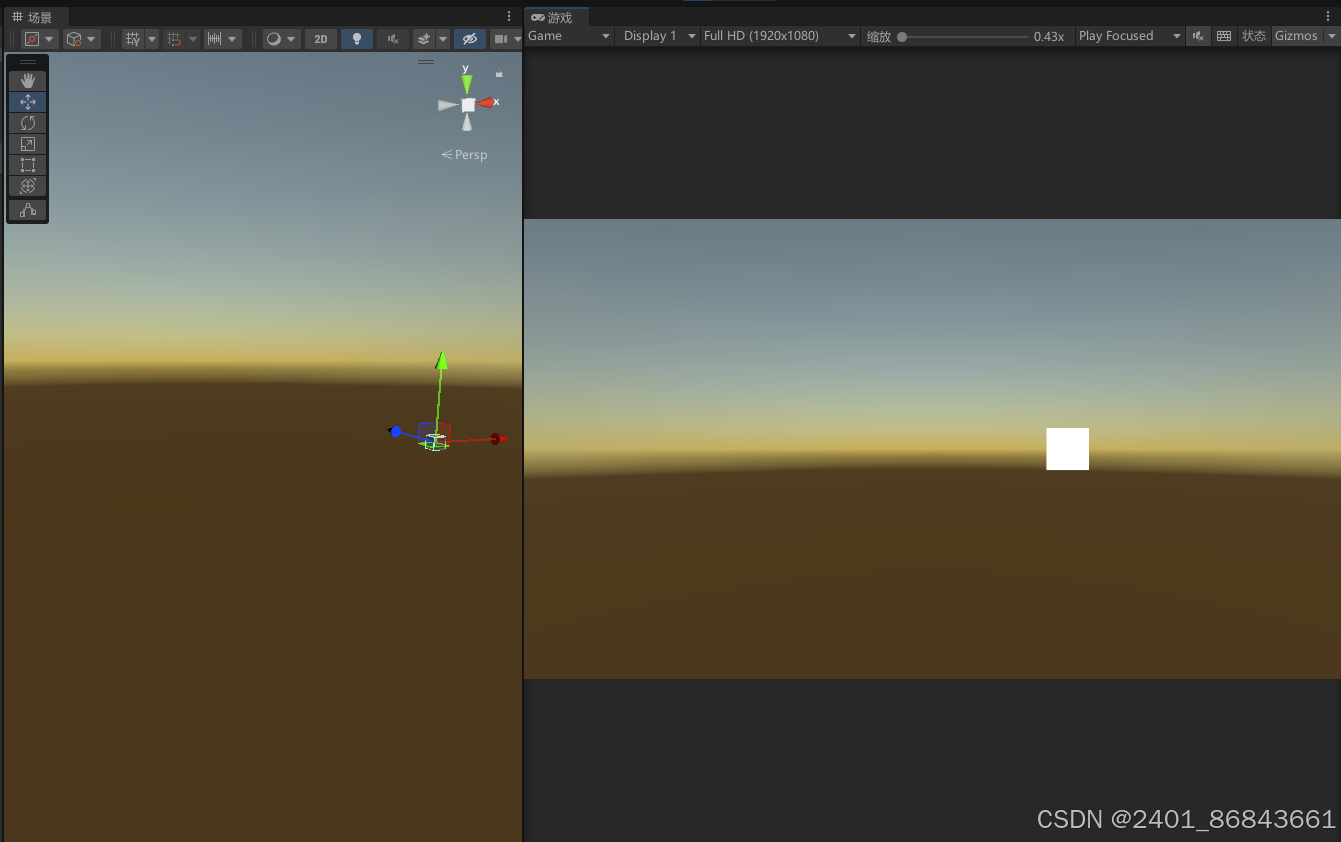
Task: Select the Hand tool in Scene view
Action: click(x=27, y=80)
